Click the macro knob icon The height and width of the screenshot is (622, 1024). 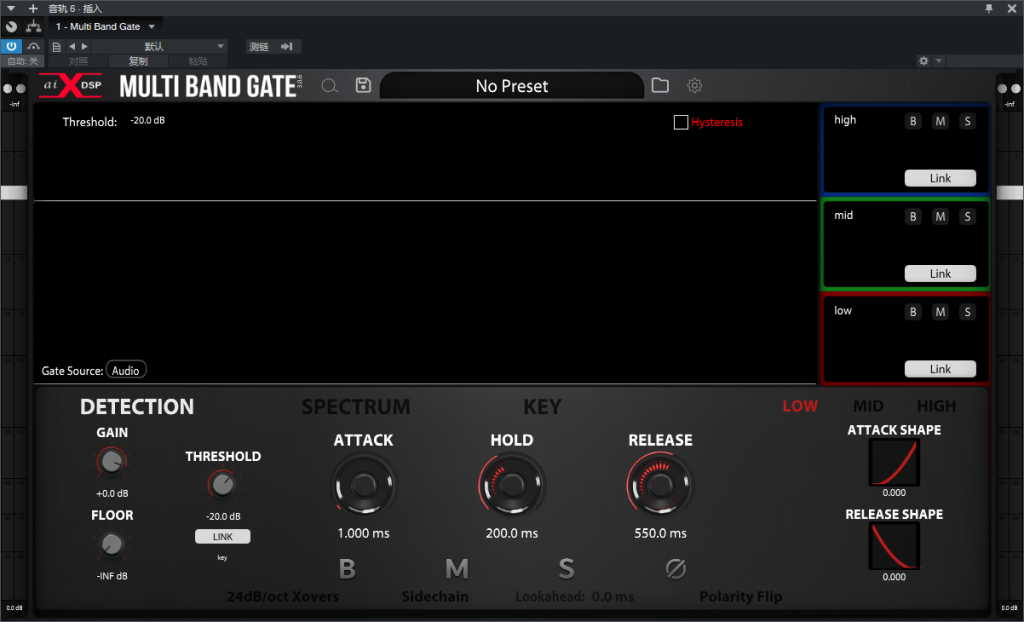click(11, 27)
